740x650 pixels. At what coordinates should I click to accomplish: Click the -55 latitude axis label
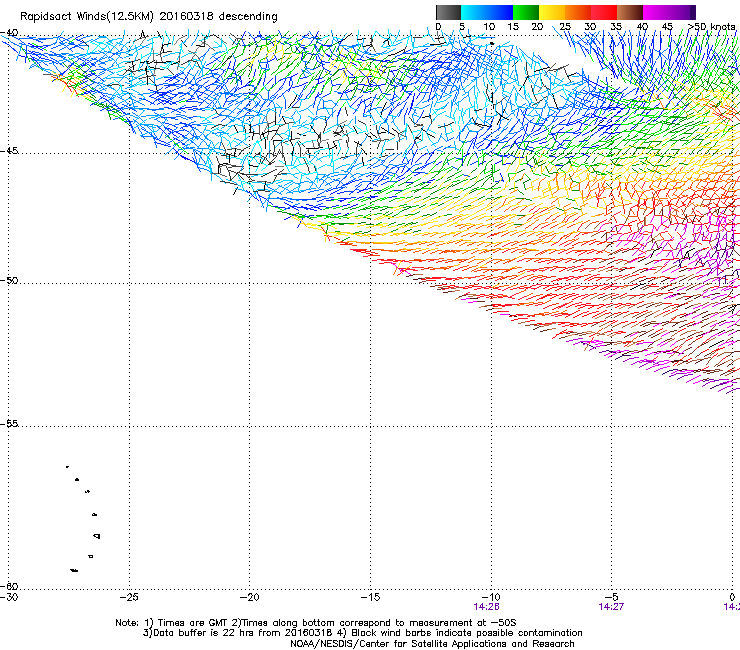point(9,424)
